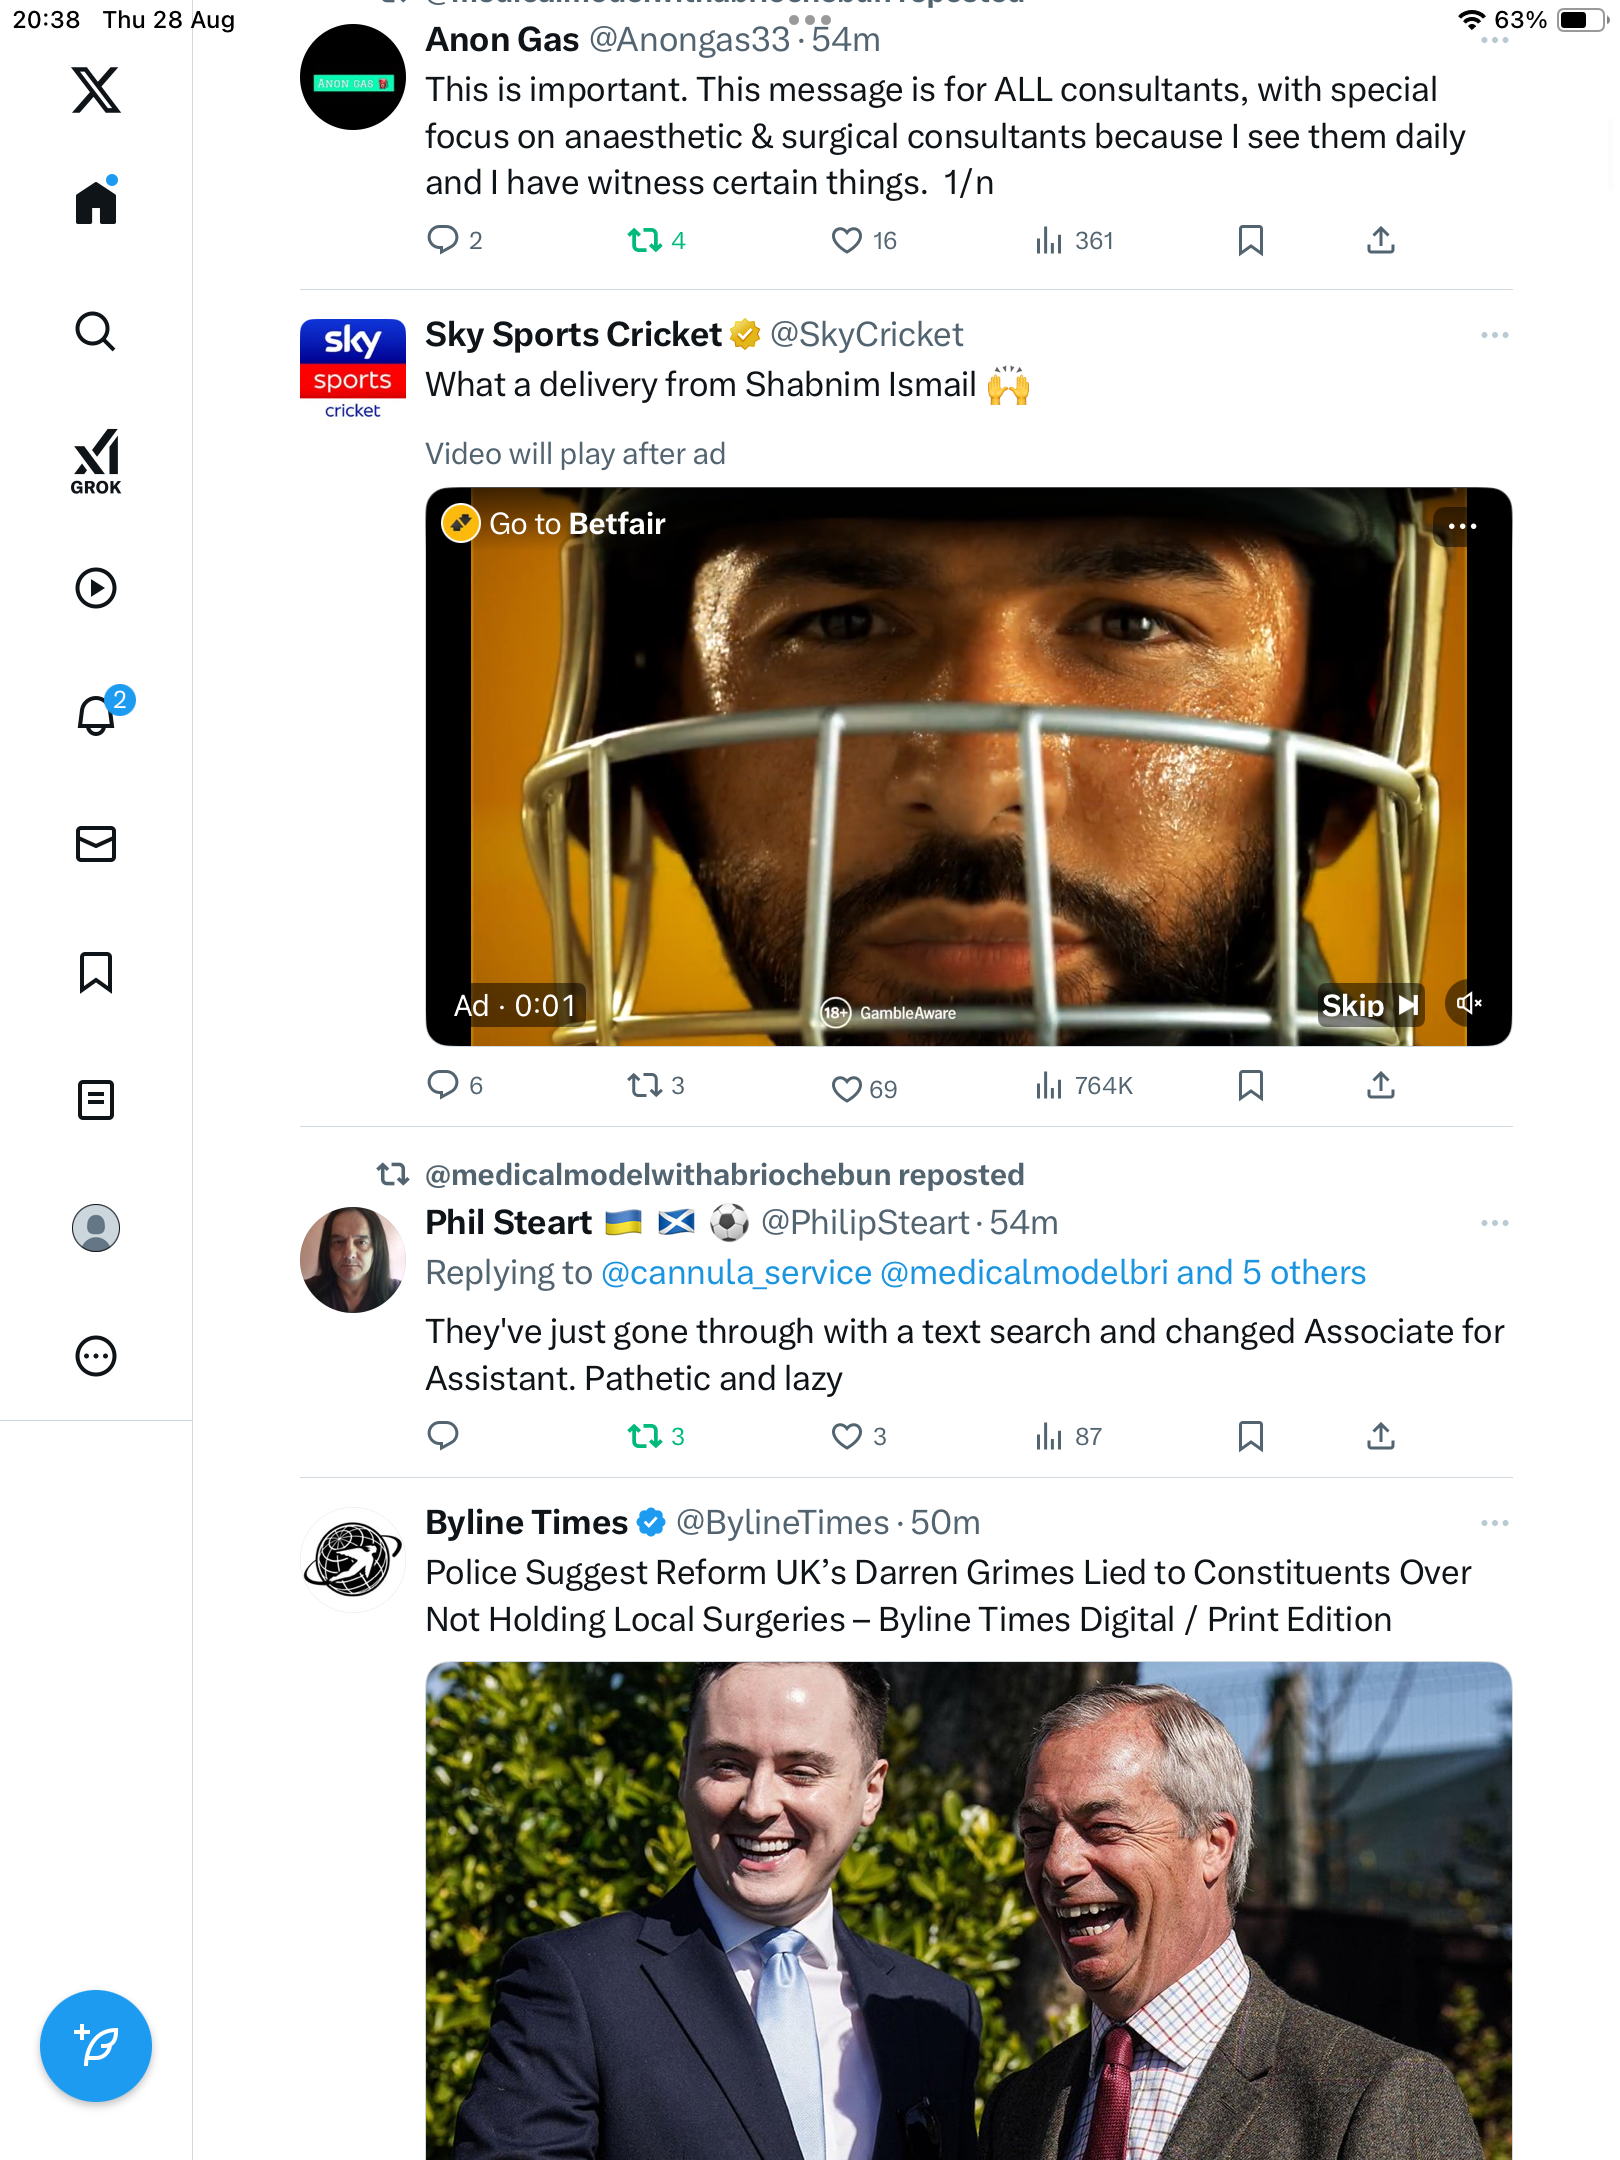
Task: Open Direct Messages envelope icon
Action: pyautogui.click(x=96, y=844)
